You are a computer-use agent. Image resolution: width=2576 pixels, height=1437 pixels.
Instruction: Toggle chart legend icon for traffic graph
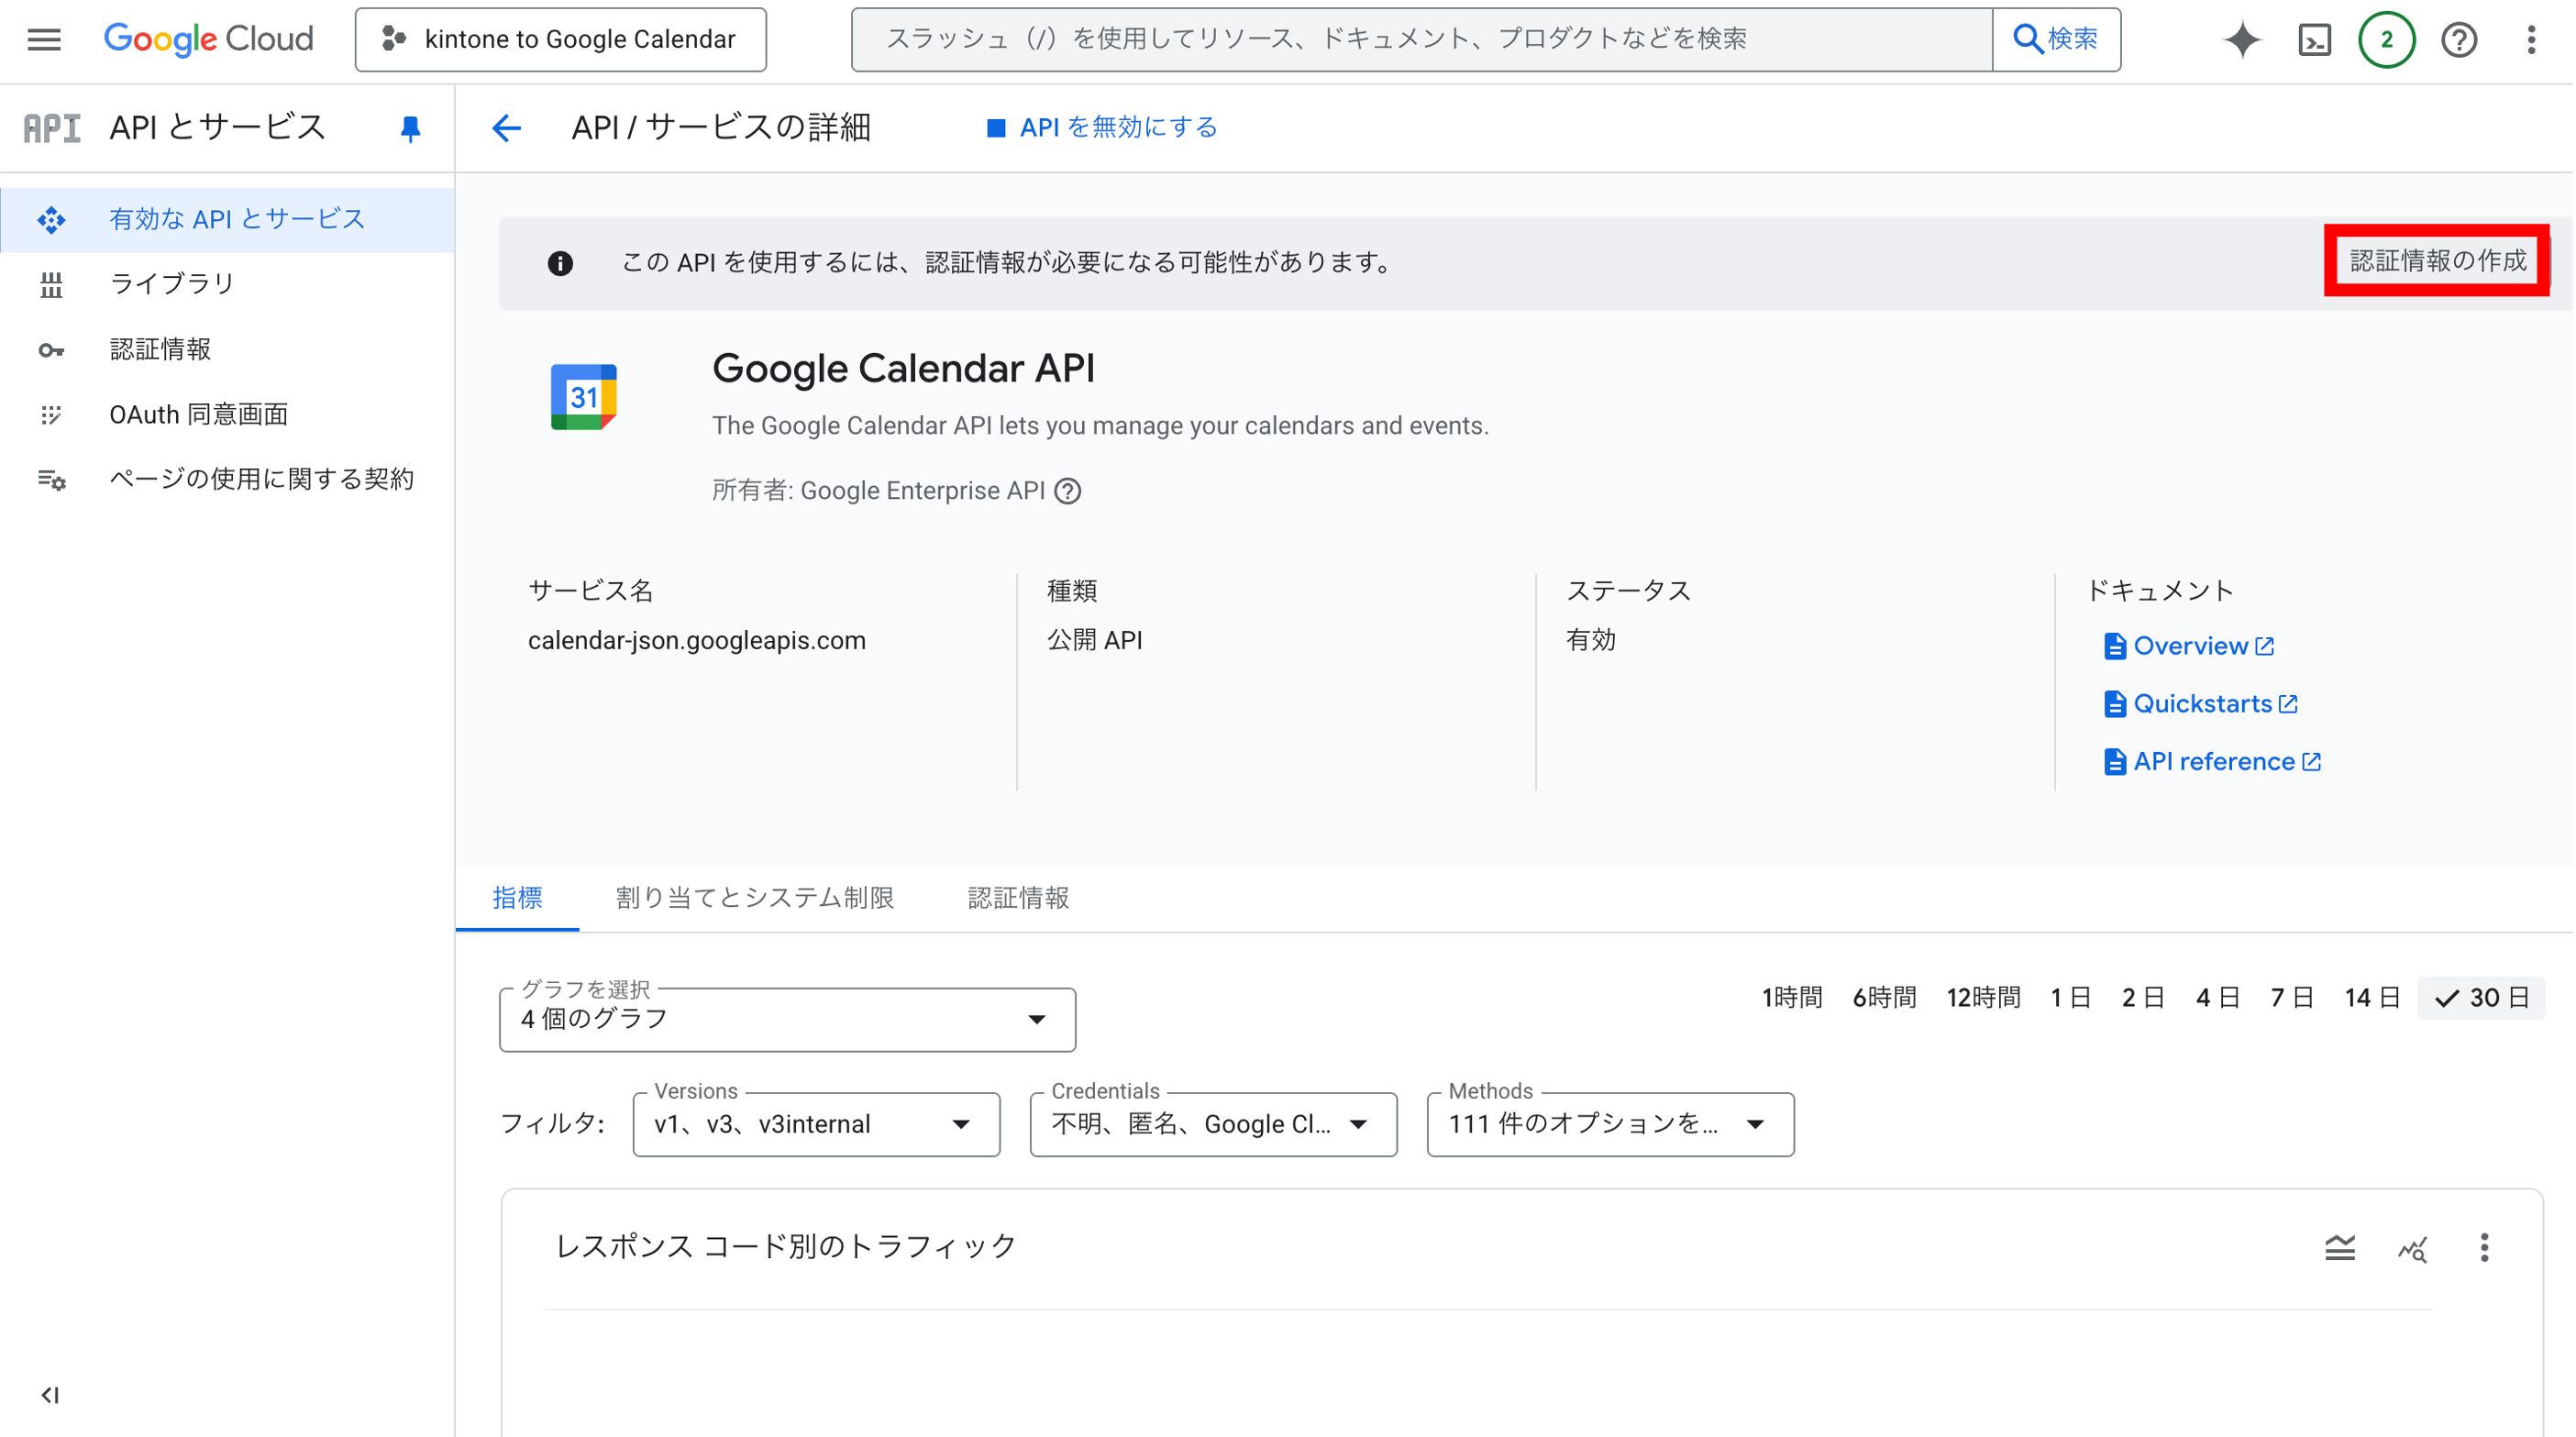[2340, 1247]
